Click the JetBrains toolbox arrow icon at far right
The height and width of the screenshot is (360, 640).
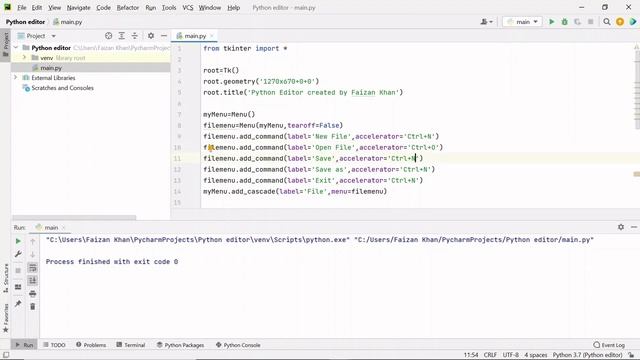click(633, 22)
